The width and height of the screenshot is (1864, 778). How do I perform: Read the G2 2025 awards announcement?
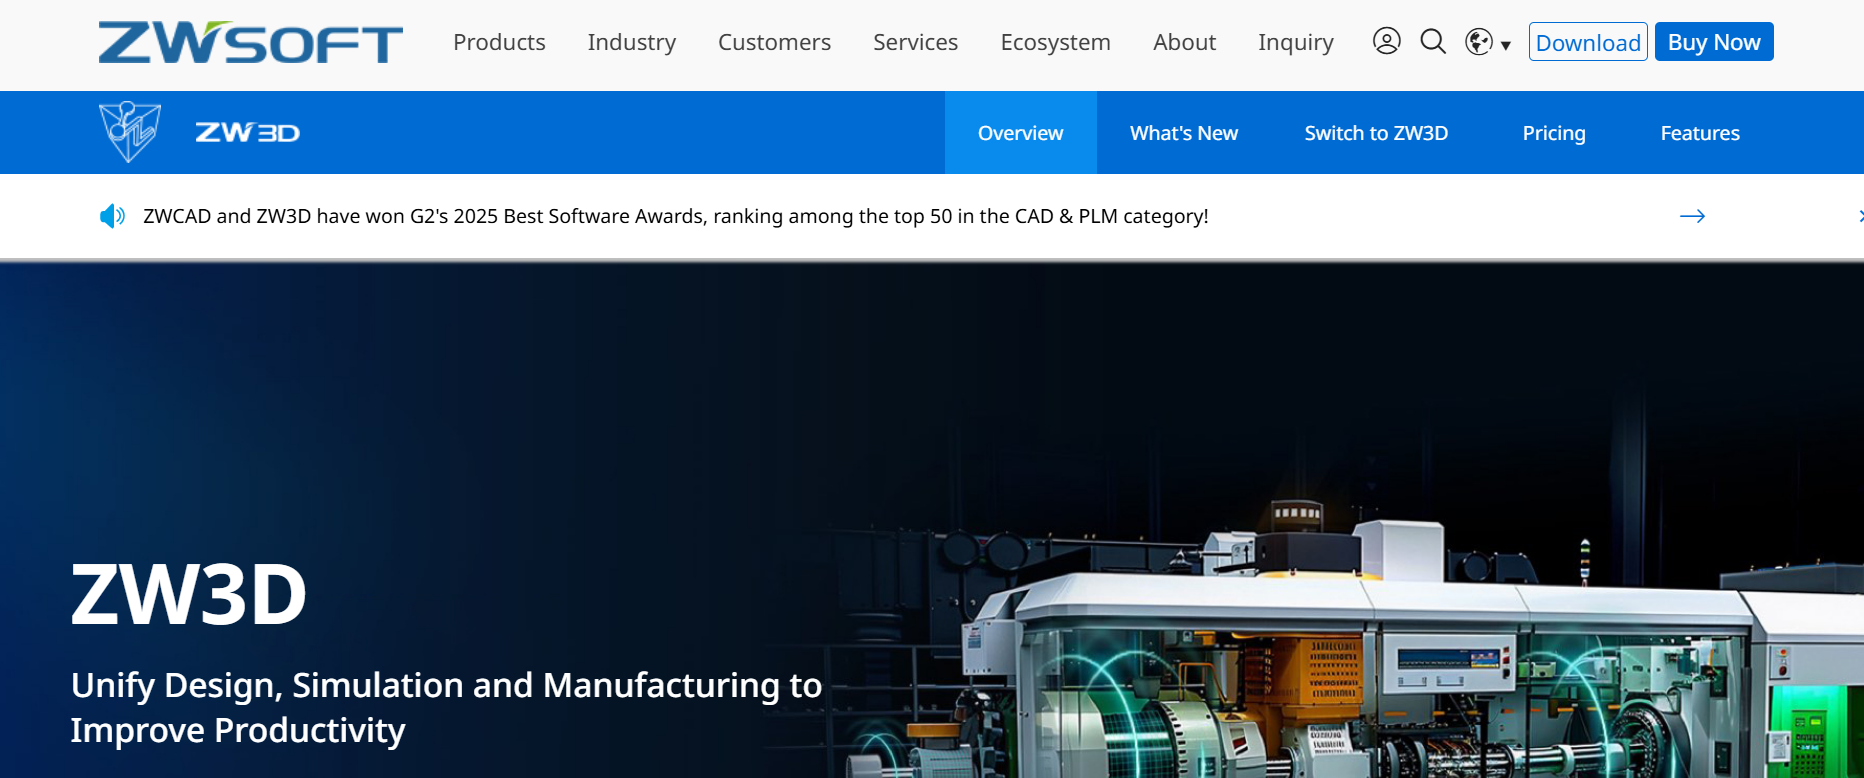click(x=675, y=216)
